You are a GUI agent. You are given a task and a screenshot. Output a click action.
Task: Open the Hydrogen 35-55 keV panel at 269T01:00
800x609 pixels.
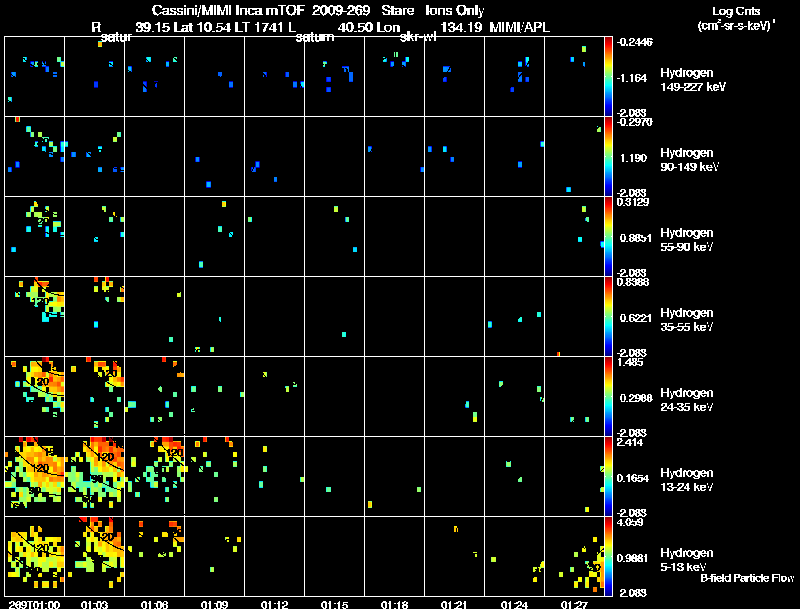pos(34,317)
